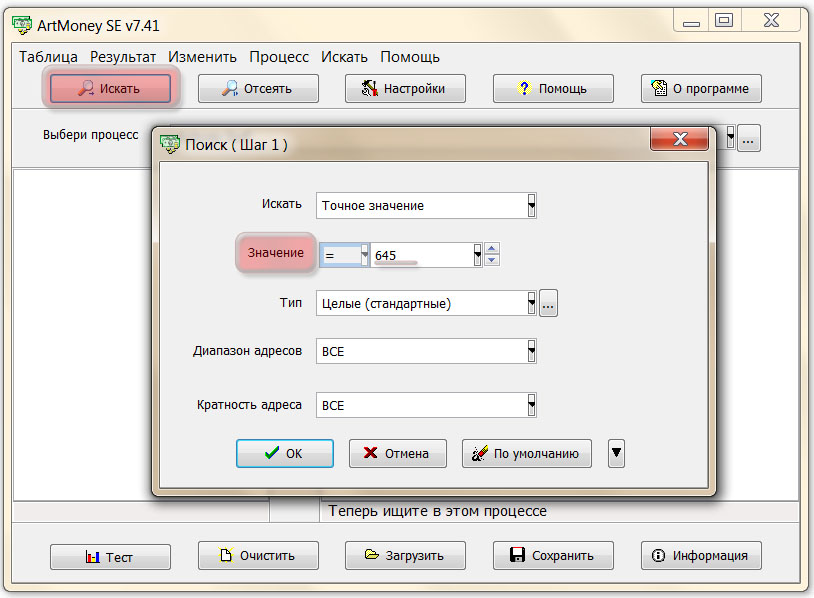Click the value field containing 645

coord(422,255)
